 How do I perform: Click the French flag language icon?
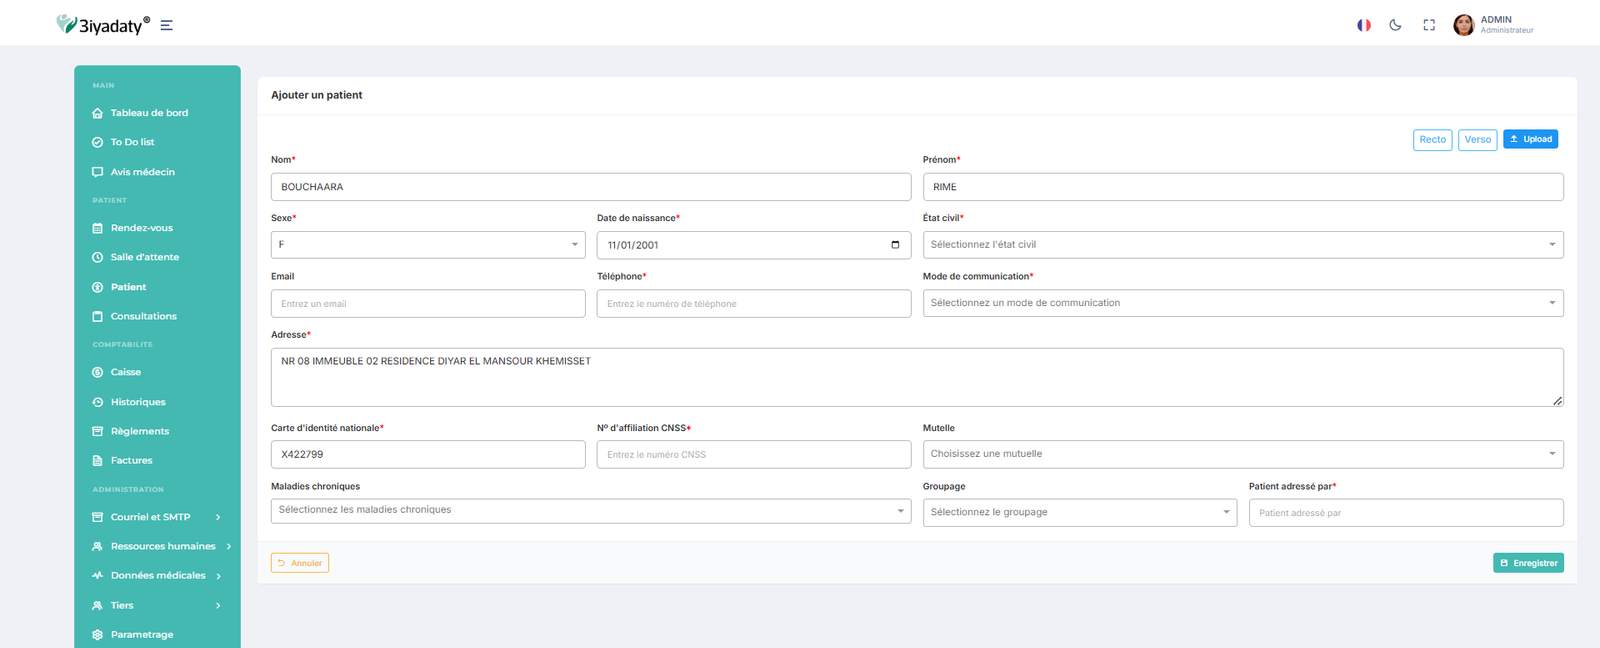coord(1363,25)
